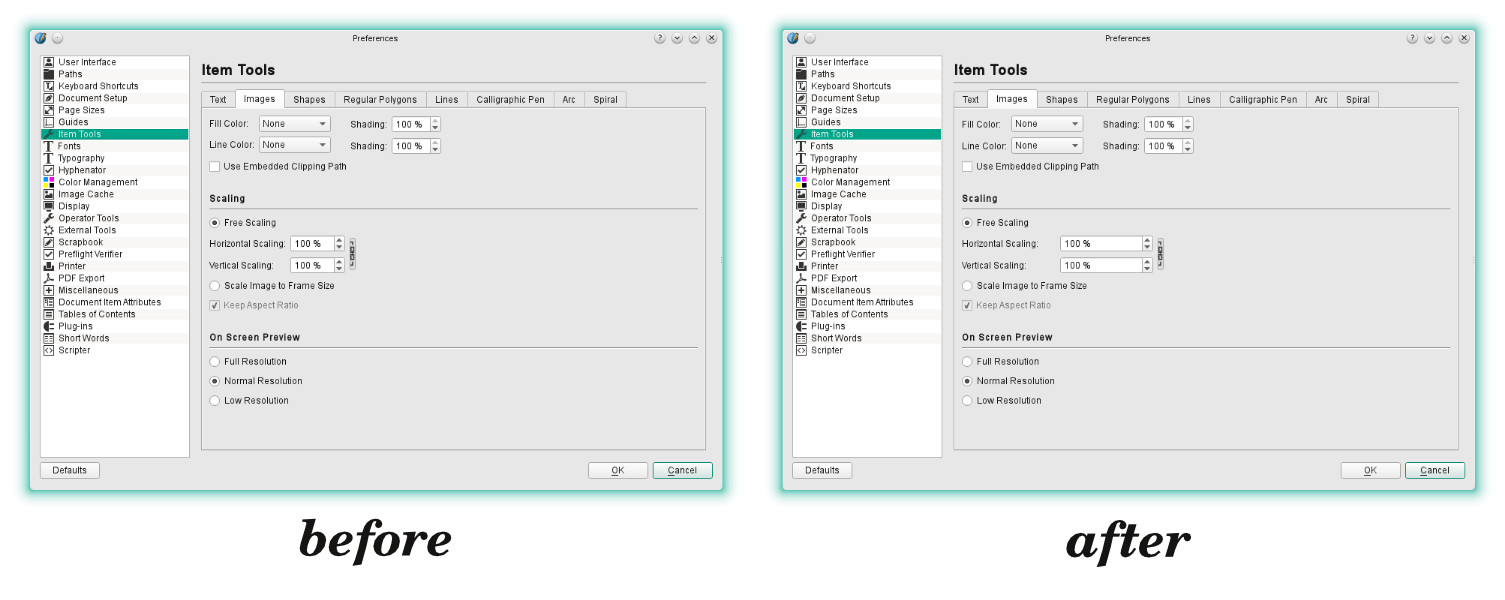Screen dimensions: 1505x600
Task: Open the Fill Color combo box in the after dialog
Action: pos(1046,124)
